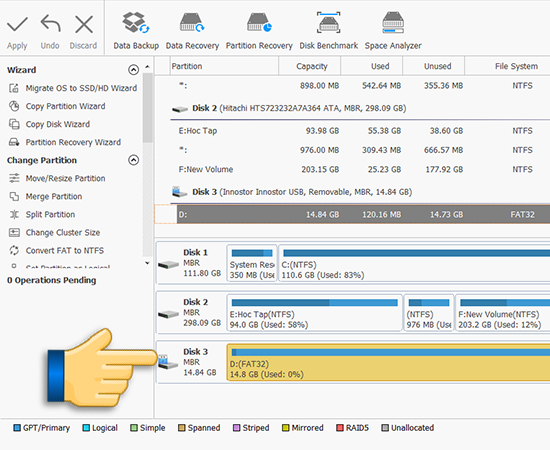Click the Disk 3 Innostor header row
550x450 pixels.
click(360, 192)
